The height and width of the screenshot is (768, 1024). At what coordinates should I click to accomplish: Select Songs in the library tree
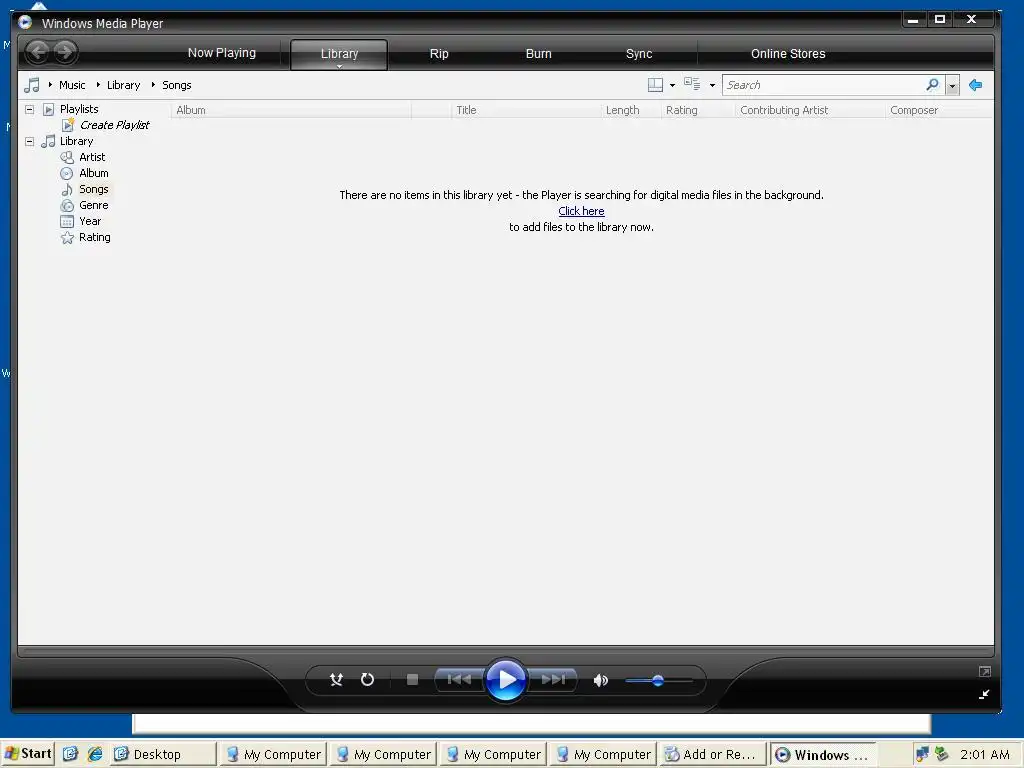click(x=93, y=189)
